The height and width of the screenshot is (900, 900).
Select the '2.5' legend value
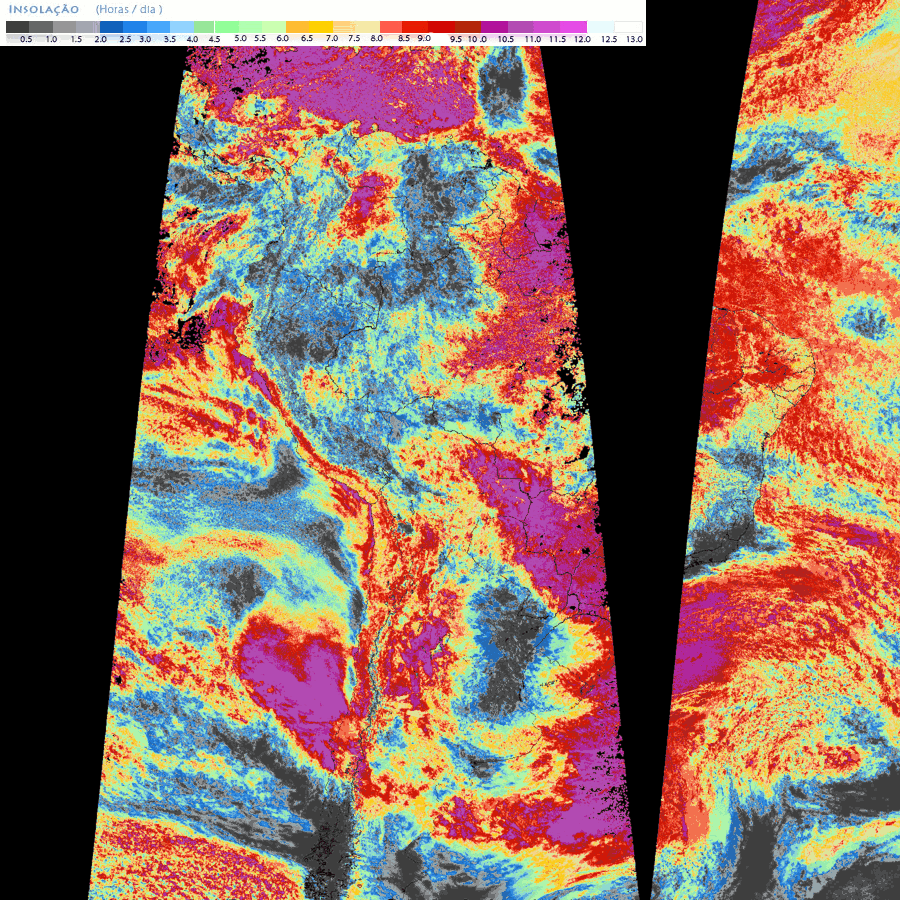pos(125,39)
